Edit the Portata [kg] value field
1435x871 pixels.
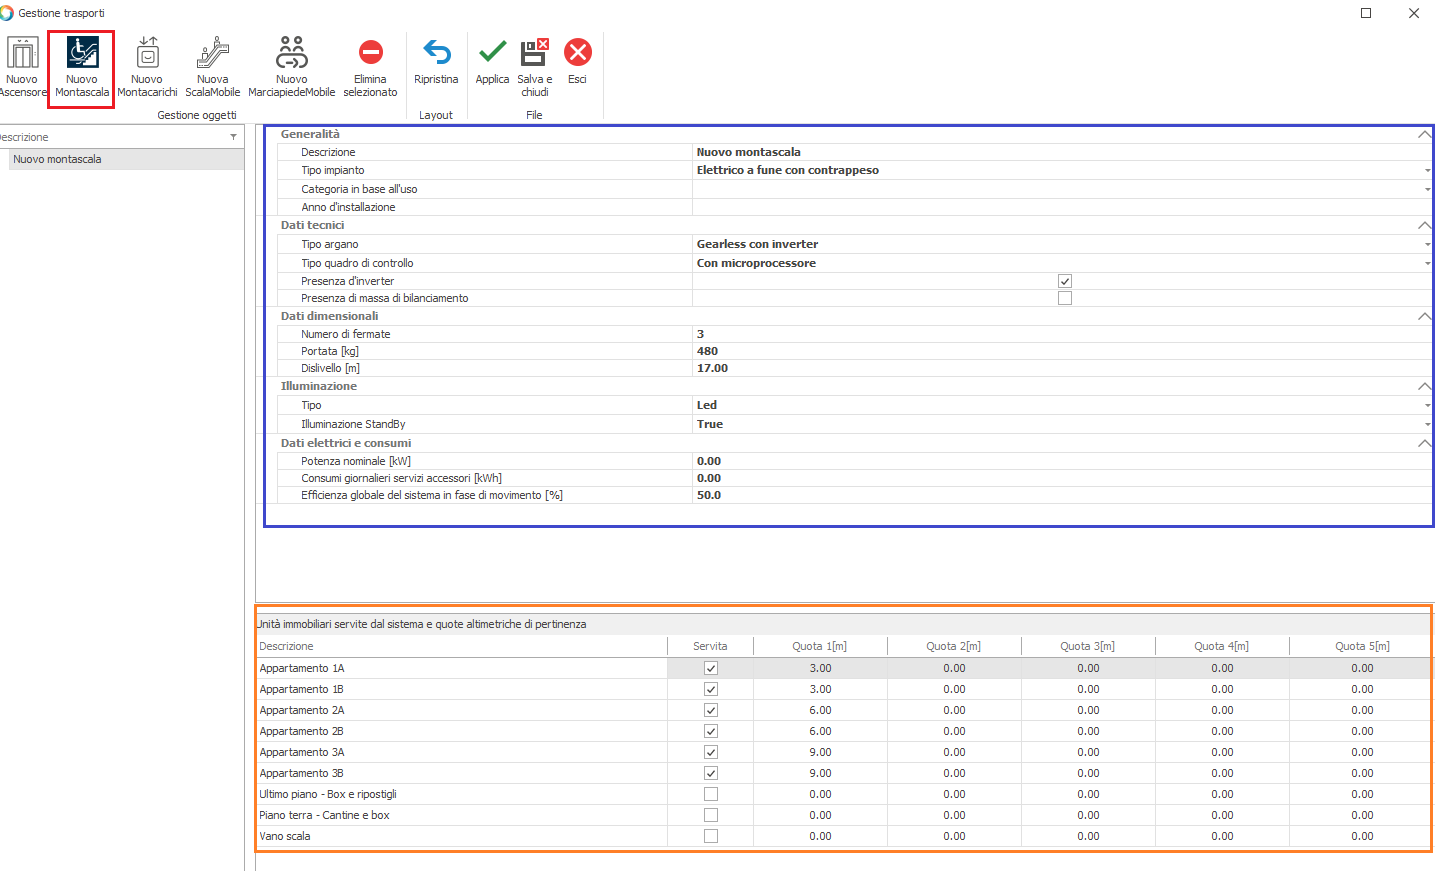pyautogui.click(x=1060, y=351)
